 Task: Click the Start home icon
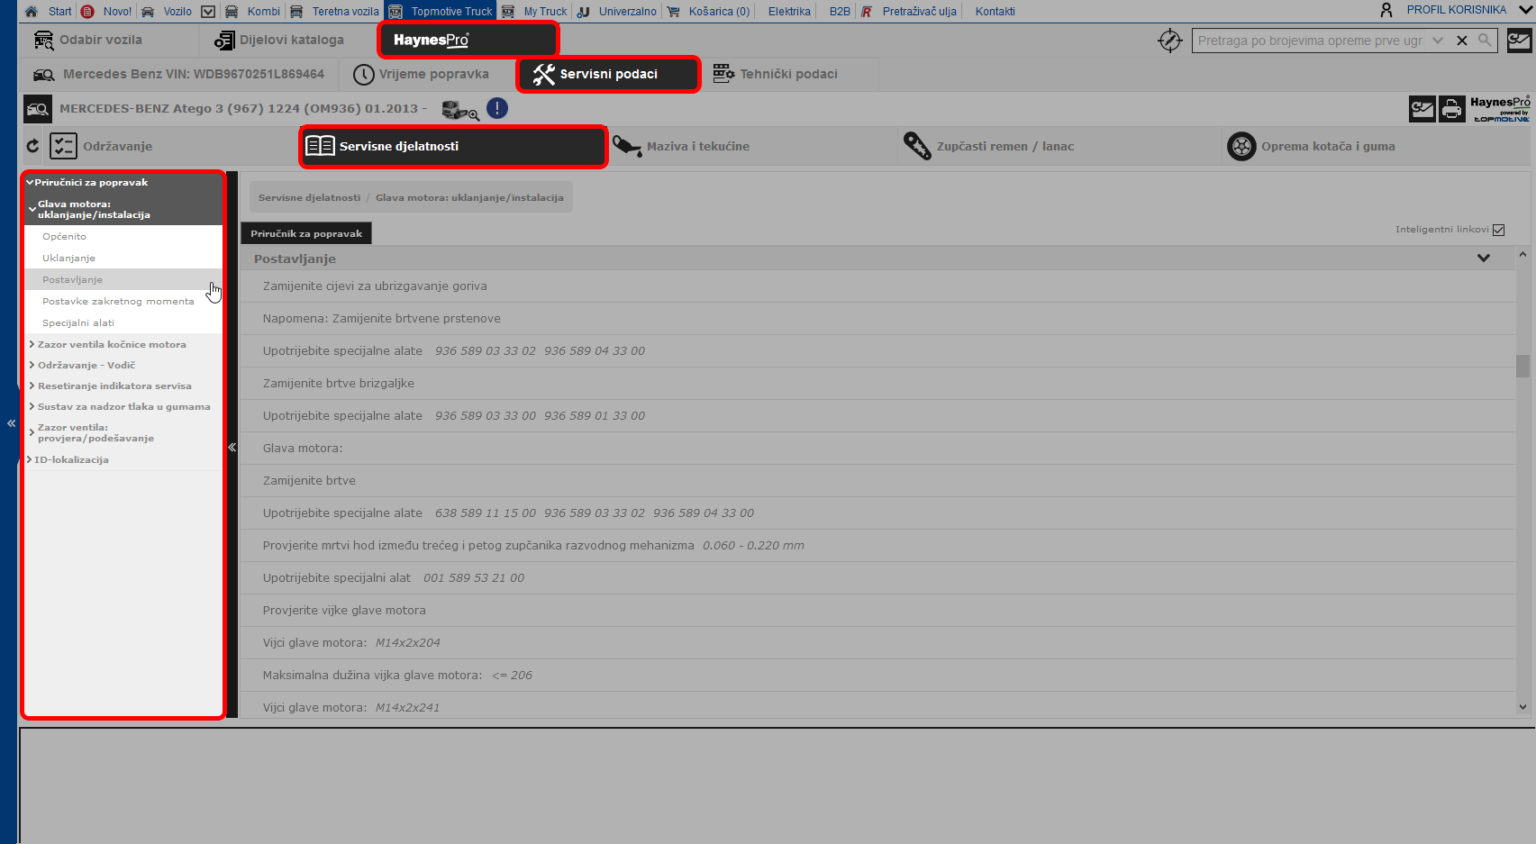point(31,12)
